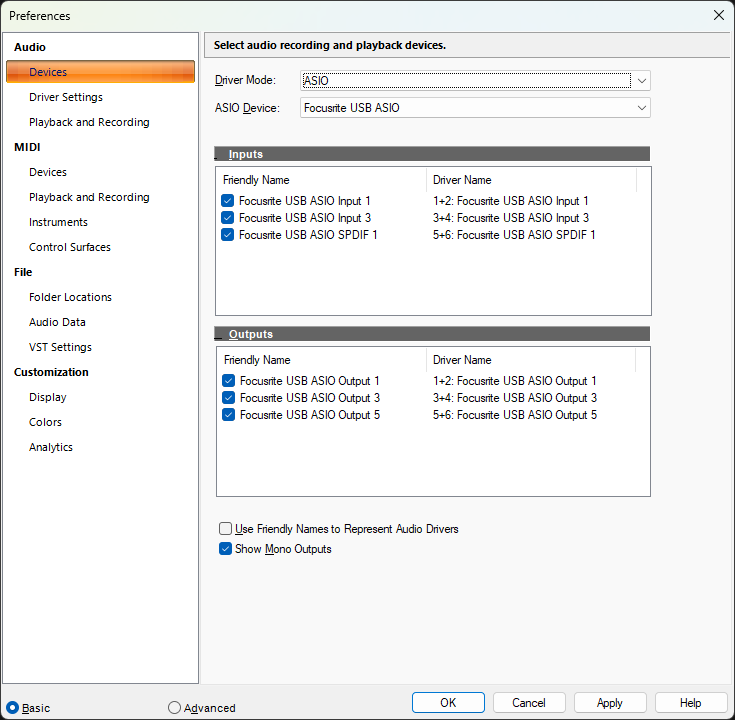
Task: Click the Audio category heading
Action: (30, 47)
